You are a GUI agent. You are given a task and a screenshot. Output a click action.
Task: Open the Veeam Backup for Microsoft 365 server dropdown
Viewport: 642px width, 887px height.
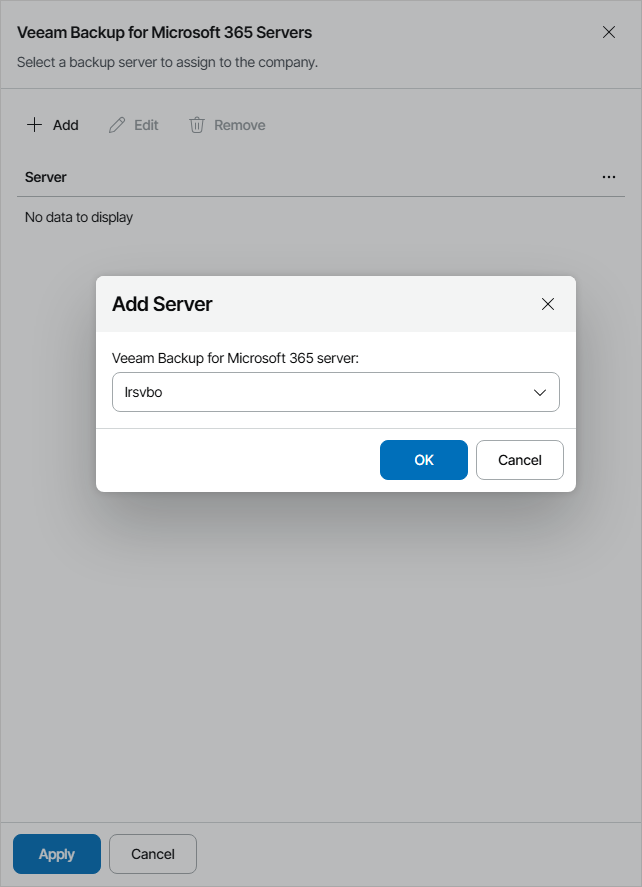tap(335, 392)
